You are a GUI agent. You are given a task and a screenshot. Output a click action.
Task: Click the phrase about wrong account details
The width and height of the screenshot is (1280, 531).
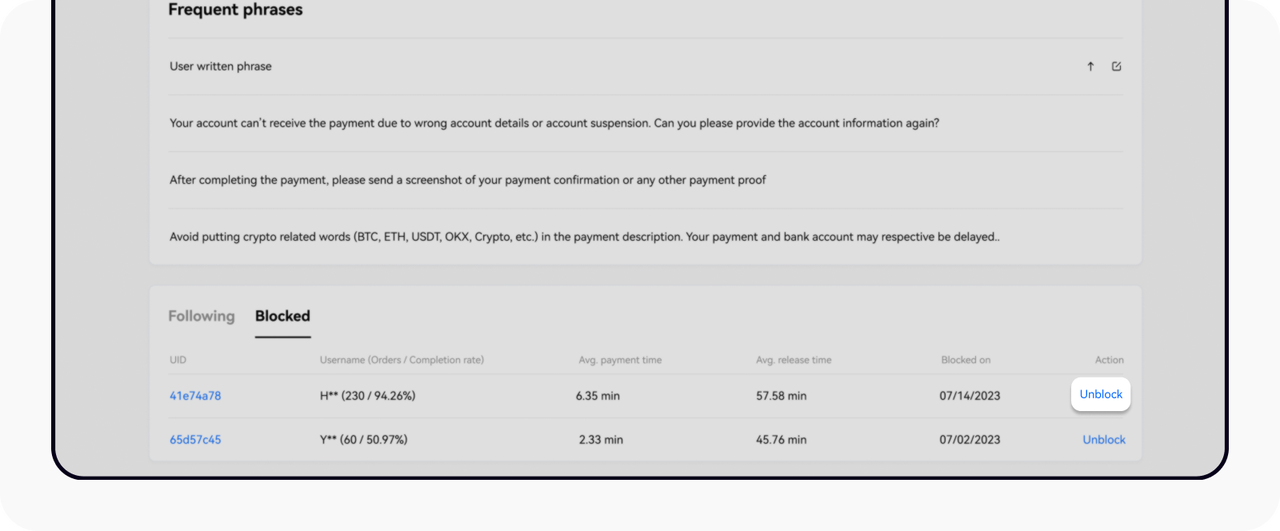click(x=554, y=124)
